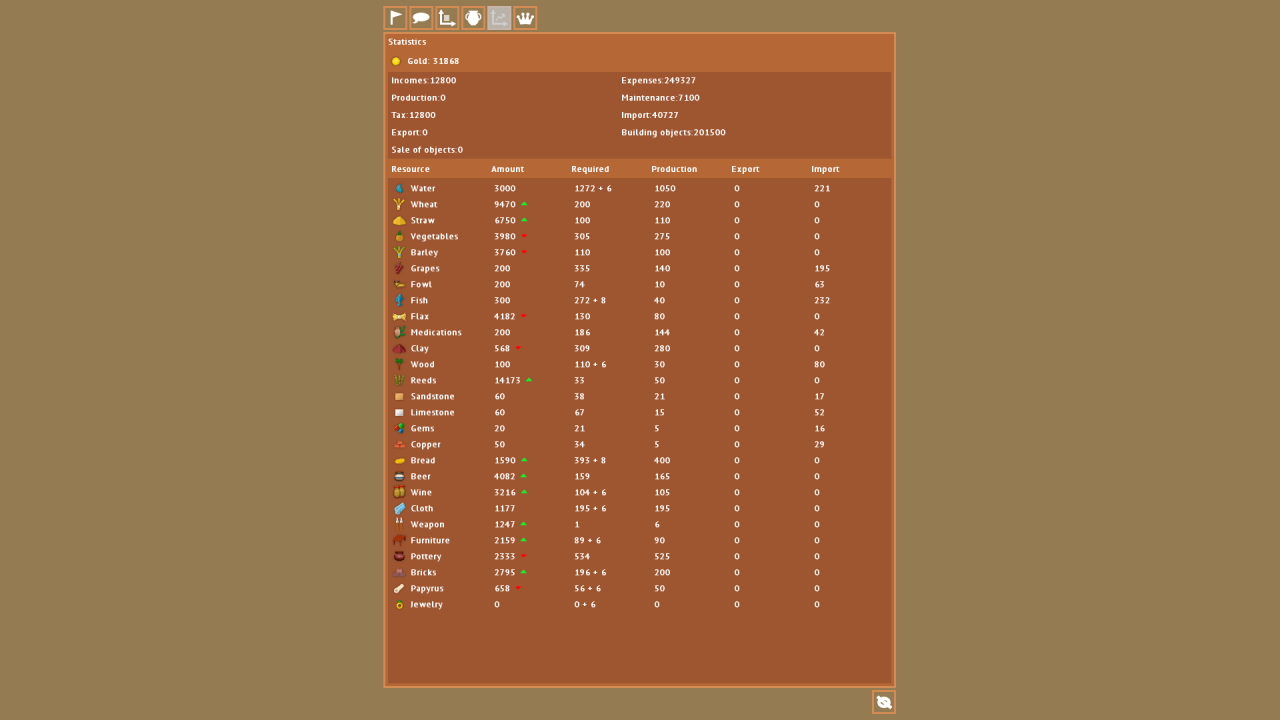1280x720 pixels.
Task: Open the flag panel in top toolbar
Action: coord(396,18)
